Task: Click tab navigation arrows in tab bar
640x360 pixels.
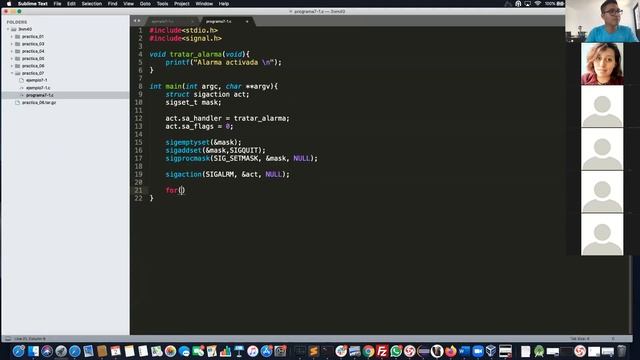Action: (137, 21)
